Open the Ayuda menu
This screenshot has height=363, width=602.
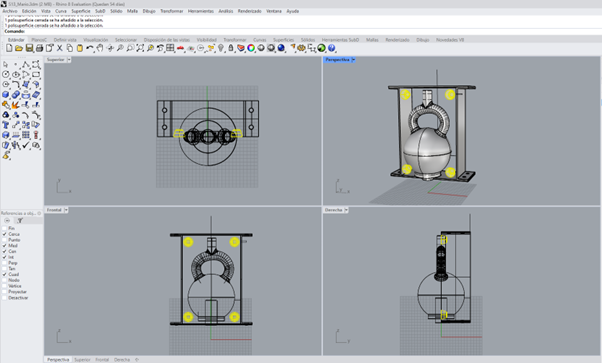pos(293,11)
